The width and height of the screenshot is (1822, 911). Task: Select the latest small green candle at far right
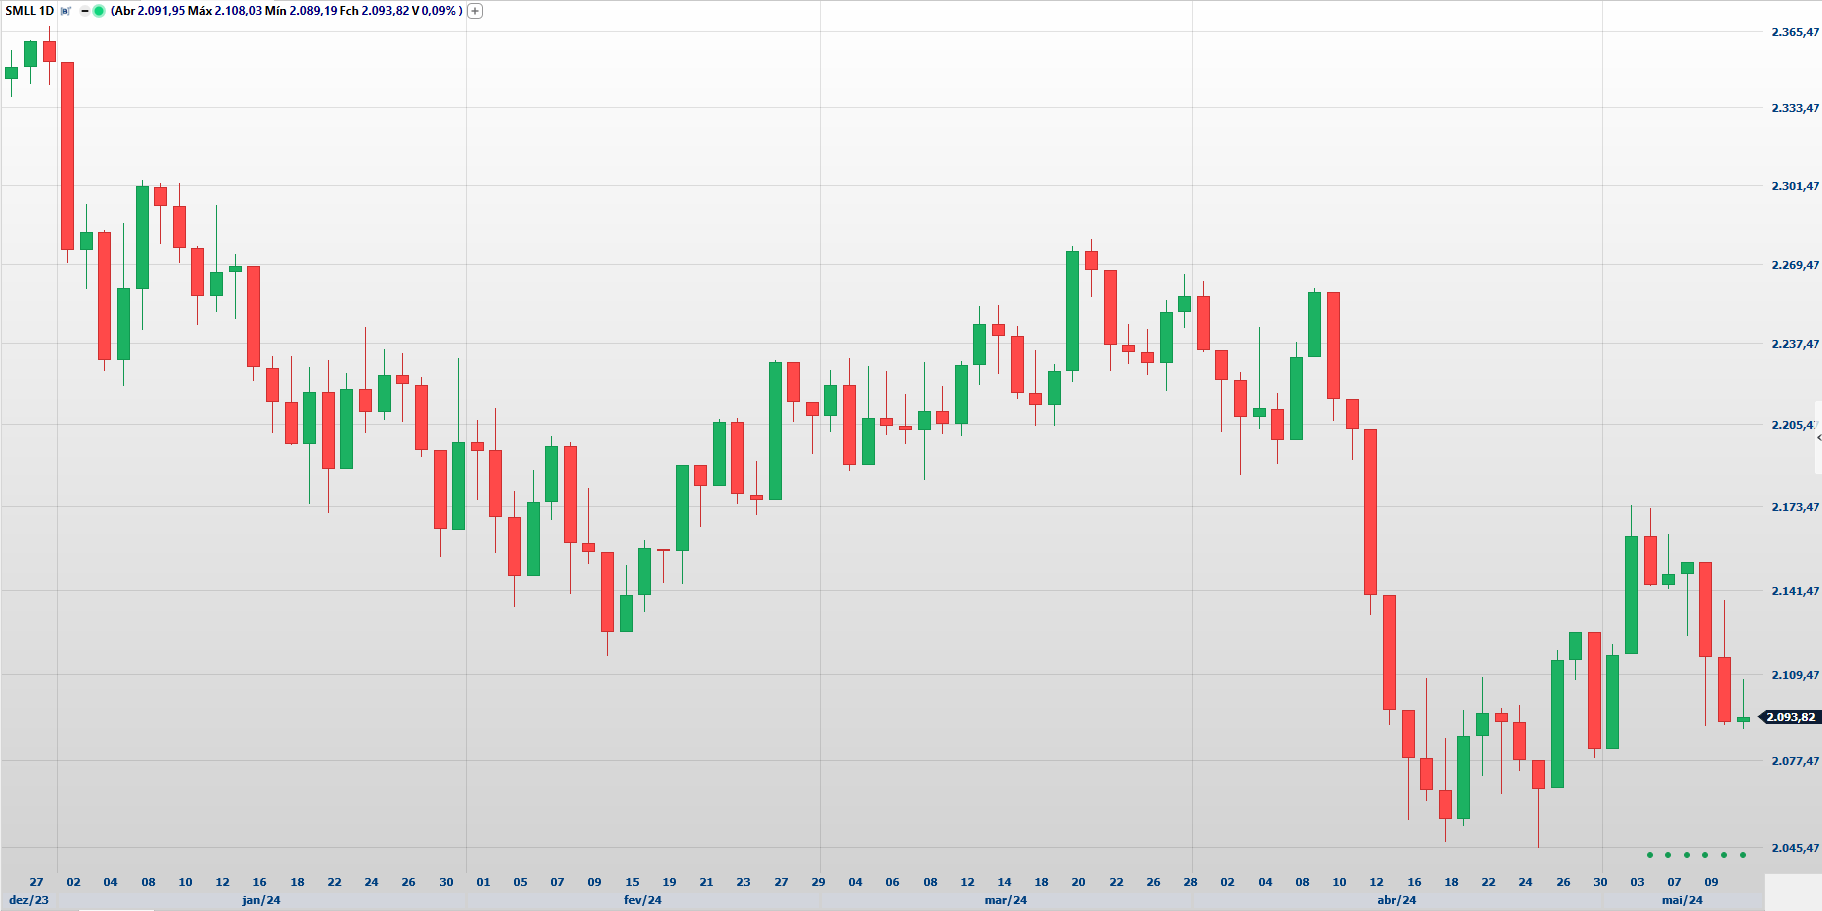click(x=1743, y=719)
